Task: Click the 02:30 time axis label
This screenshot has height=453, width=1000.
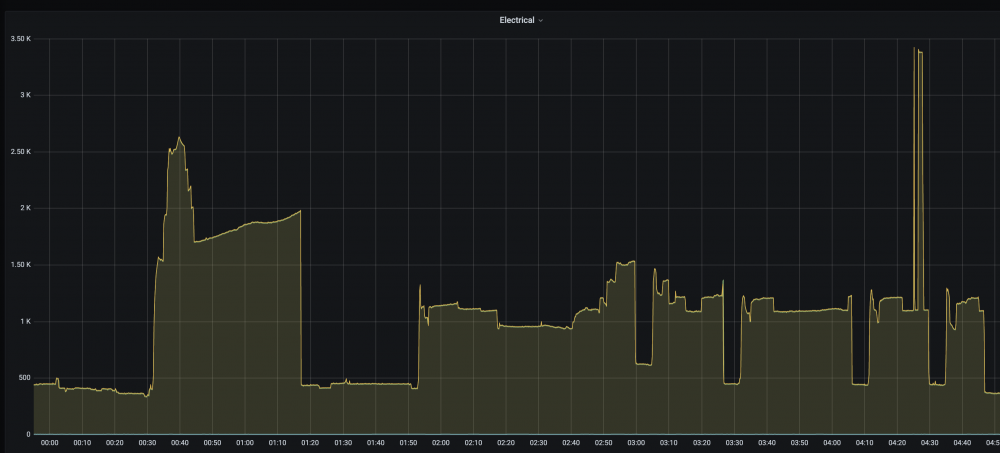Action: (538, 443)
